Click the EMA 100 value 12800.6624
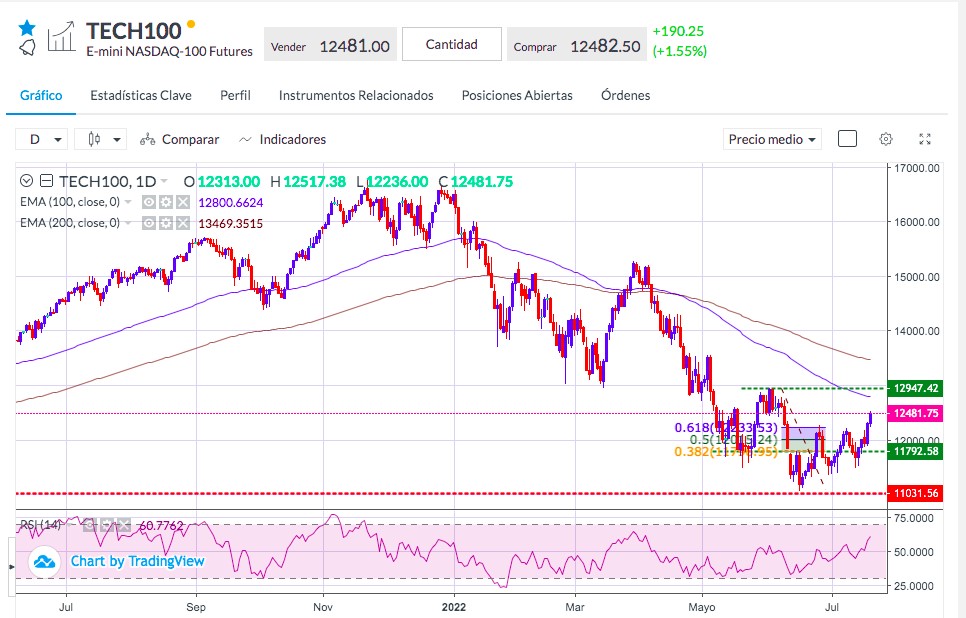Screen dimensions: 966x618 click(x=230, y=203)
